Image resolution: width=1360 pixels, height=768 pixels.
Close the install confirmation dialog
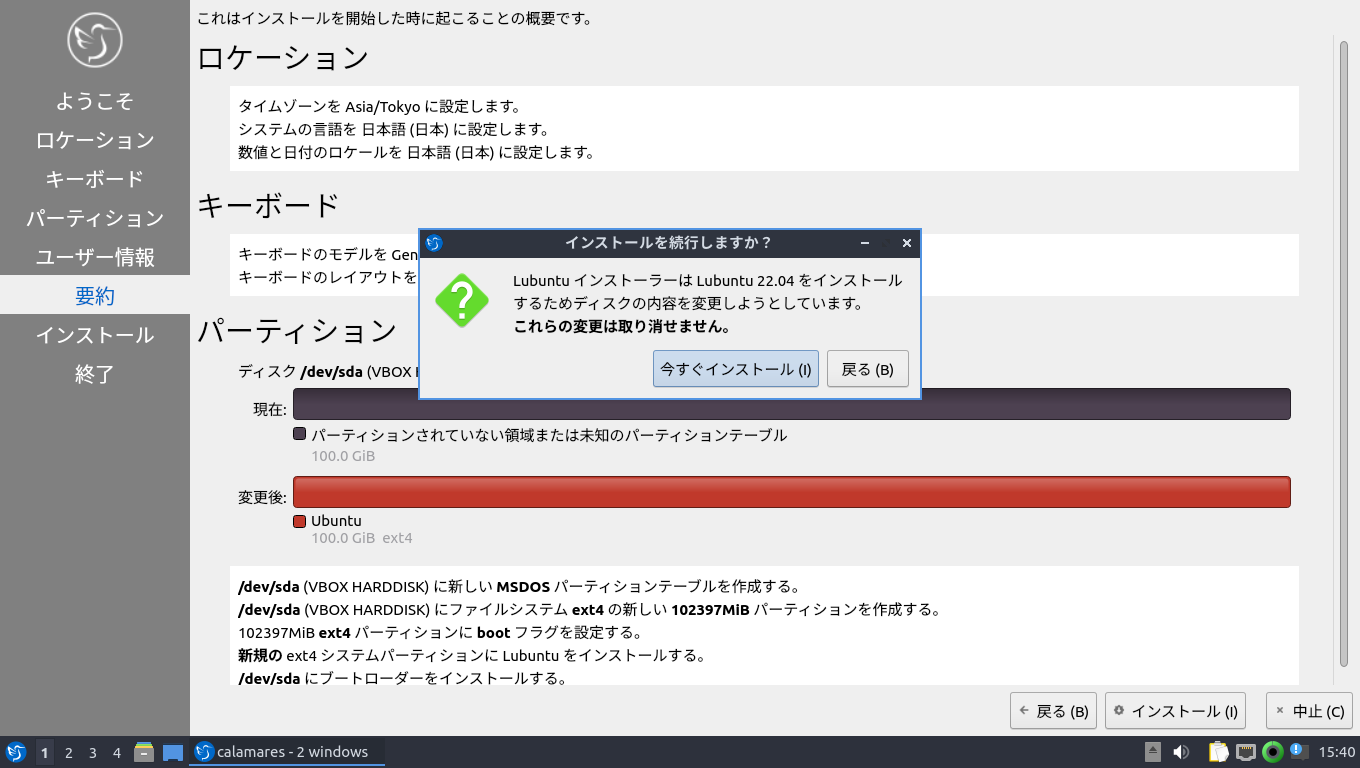click(x=907, y=243)
